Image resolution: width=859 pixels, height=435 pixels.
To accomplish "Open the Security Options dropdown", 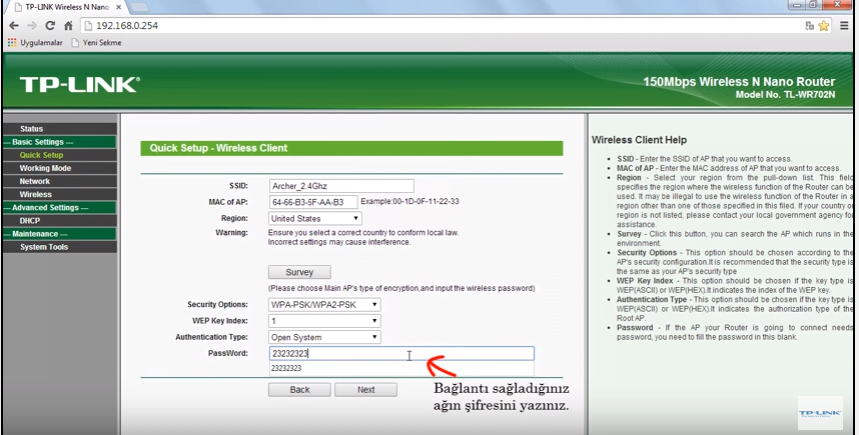I will coord(324,304).
